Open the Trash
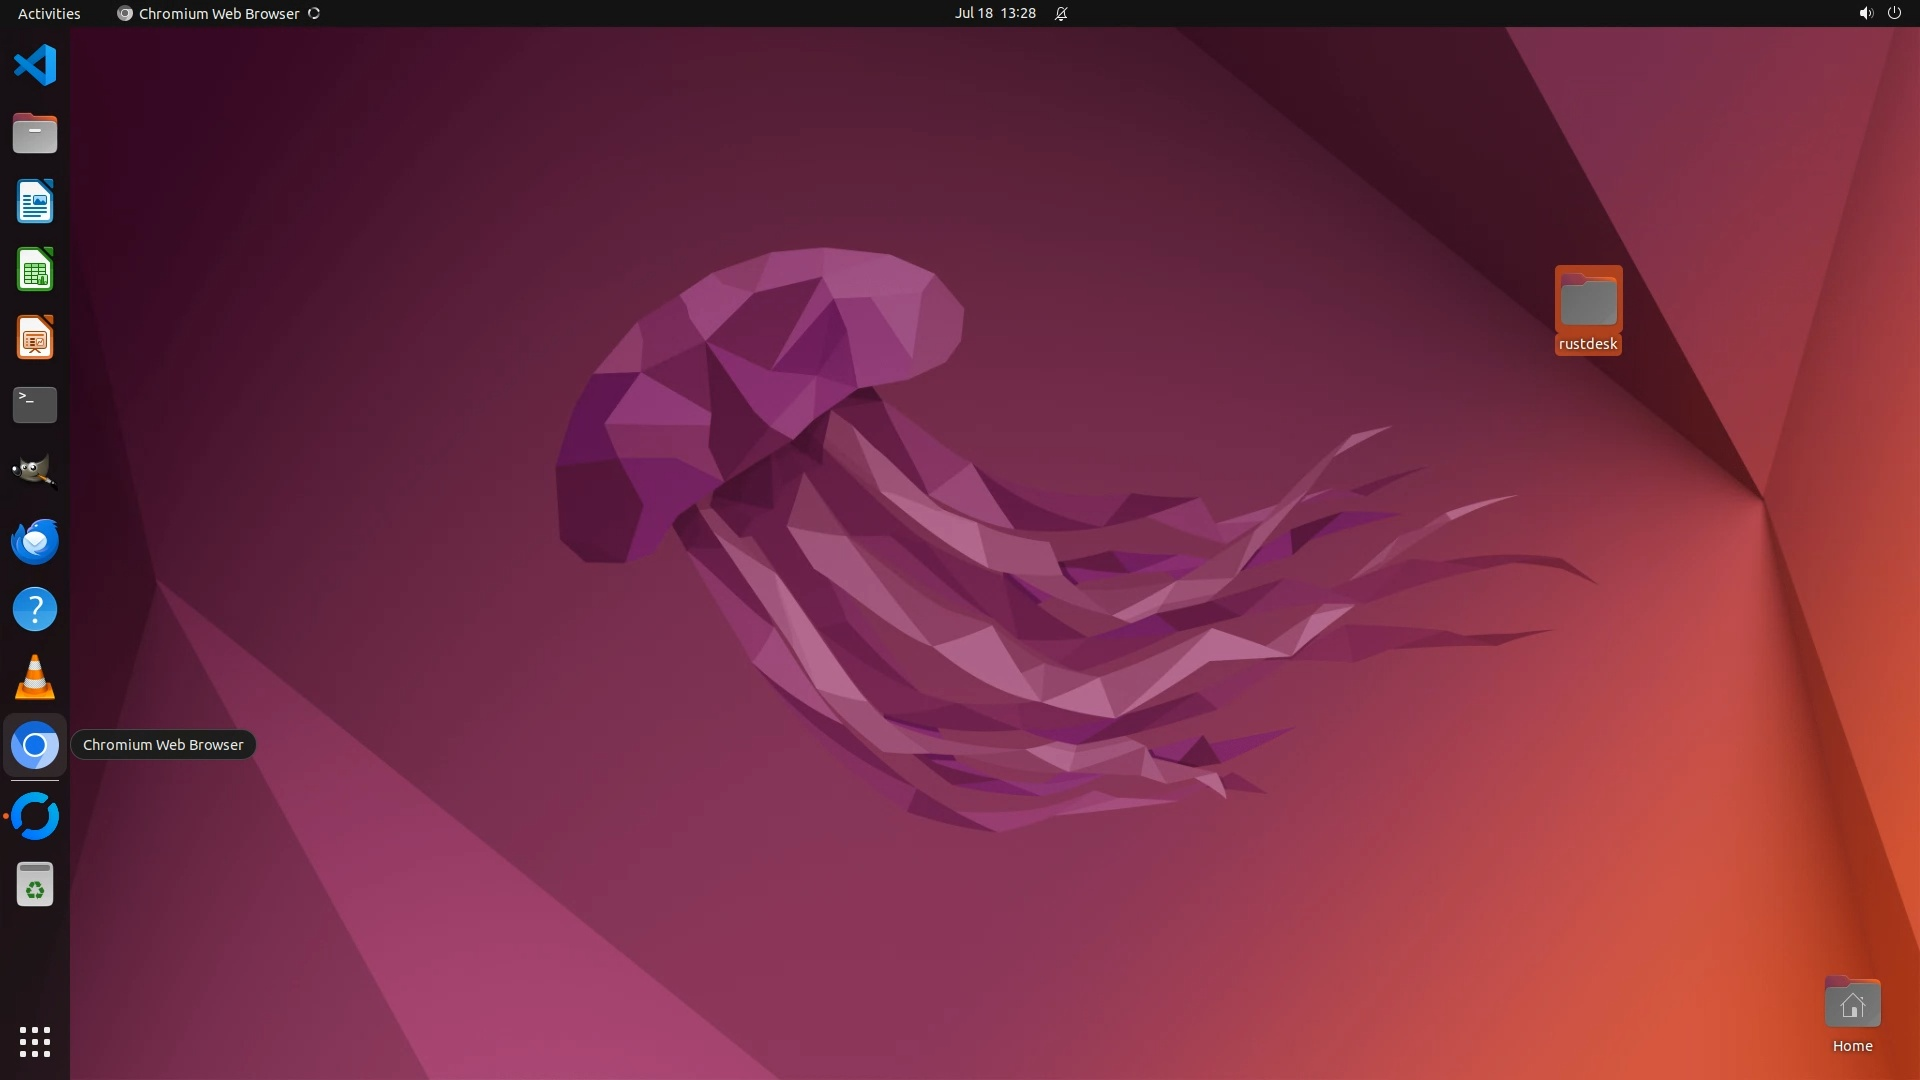The image size is (1920, 1080). (35, 885)
